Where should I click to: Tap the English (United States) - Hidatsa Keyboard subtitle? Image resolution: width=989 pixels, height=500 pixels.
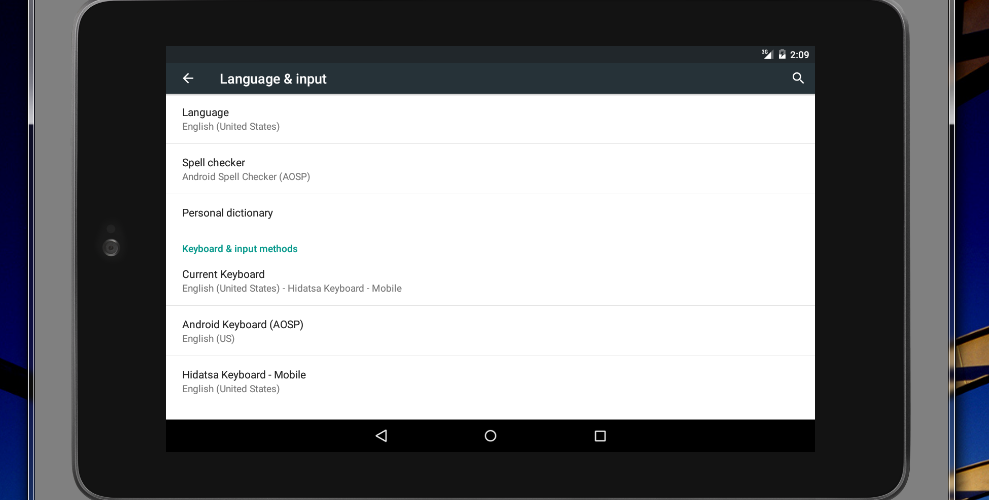[x=291, y=289]
